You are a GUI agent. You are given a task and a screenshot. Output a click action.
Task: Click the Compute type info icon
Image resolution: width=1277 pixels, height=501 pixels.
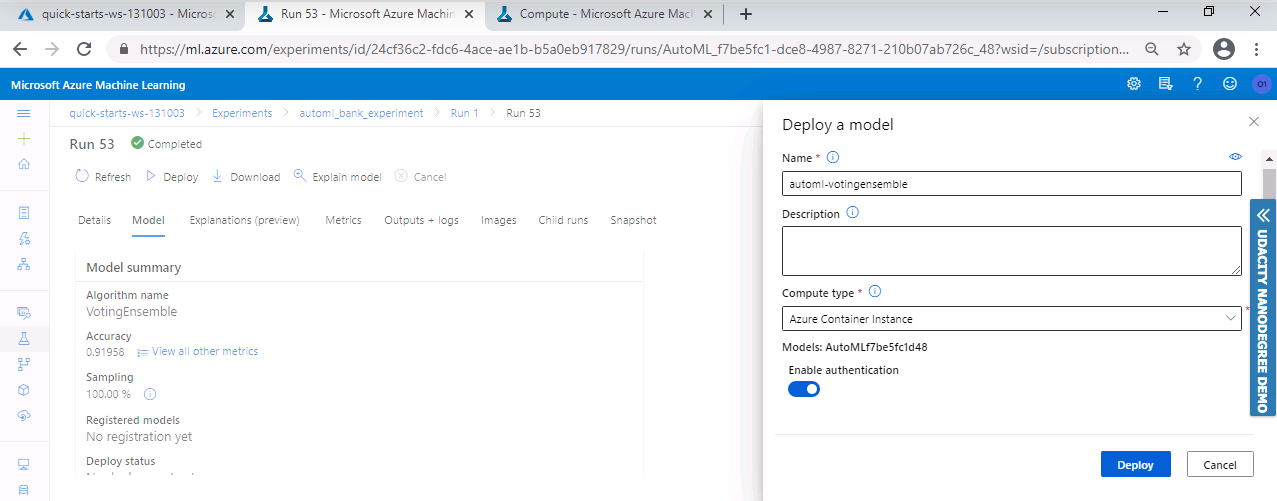874,292
